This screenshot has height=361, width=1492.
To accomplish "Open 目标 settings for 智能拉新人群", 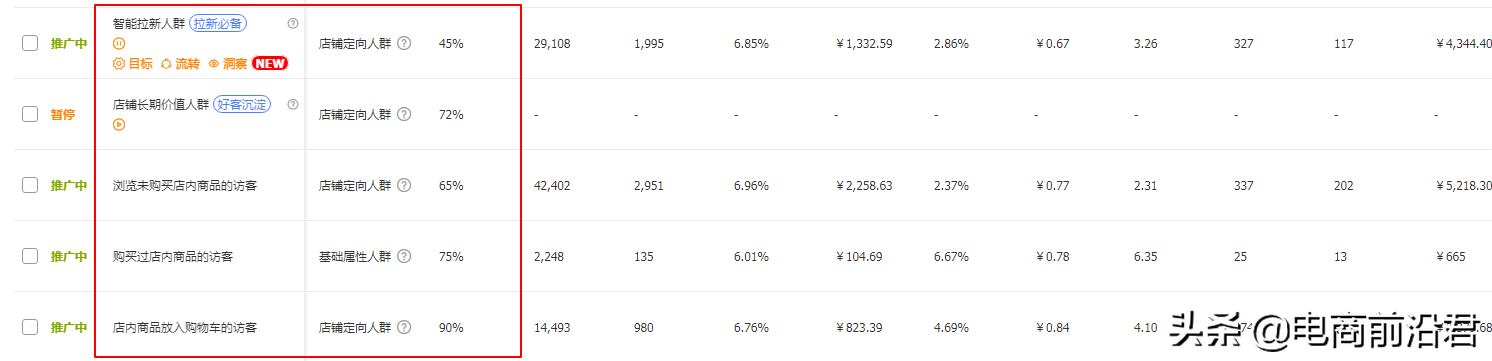I will [x=133, y=63].
